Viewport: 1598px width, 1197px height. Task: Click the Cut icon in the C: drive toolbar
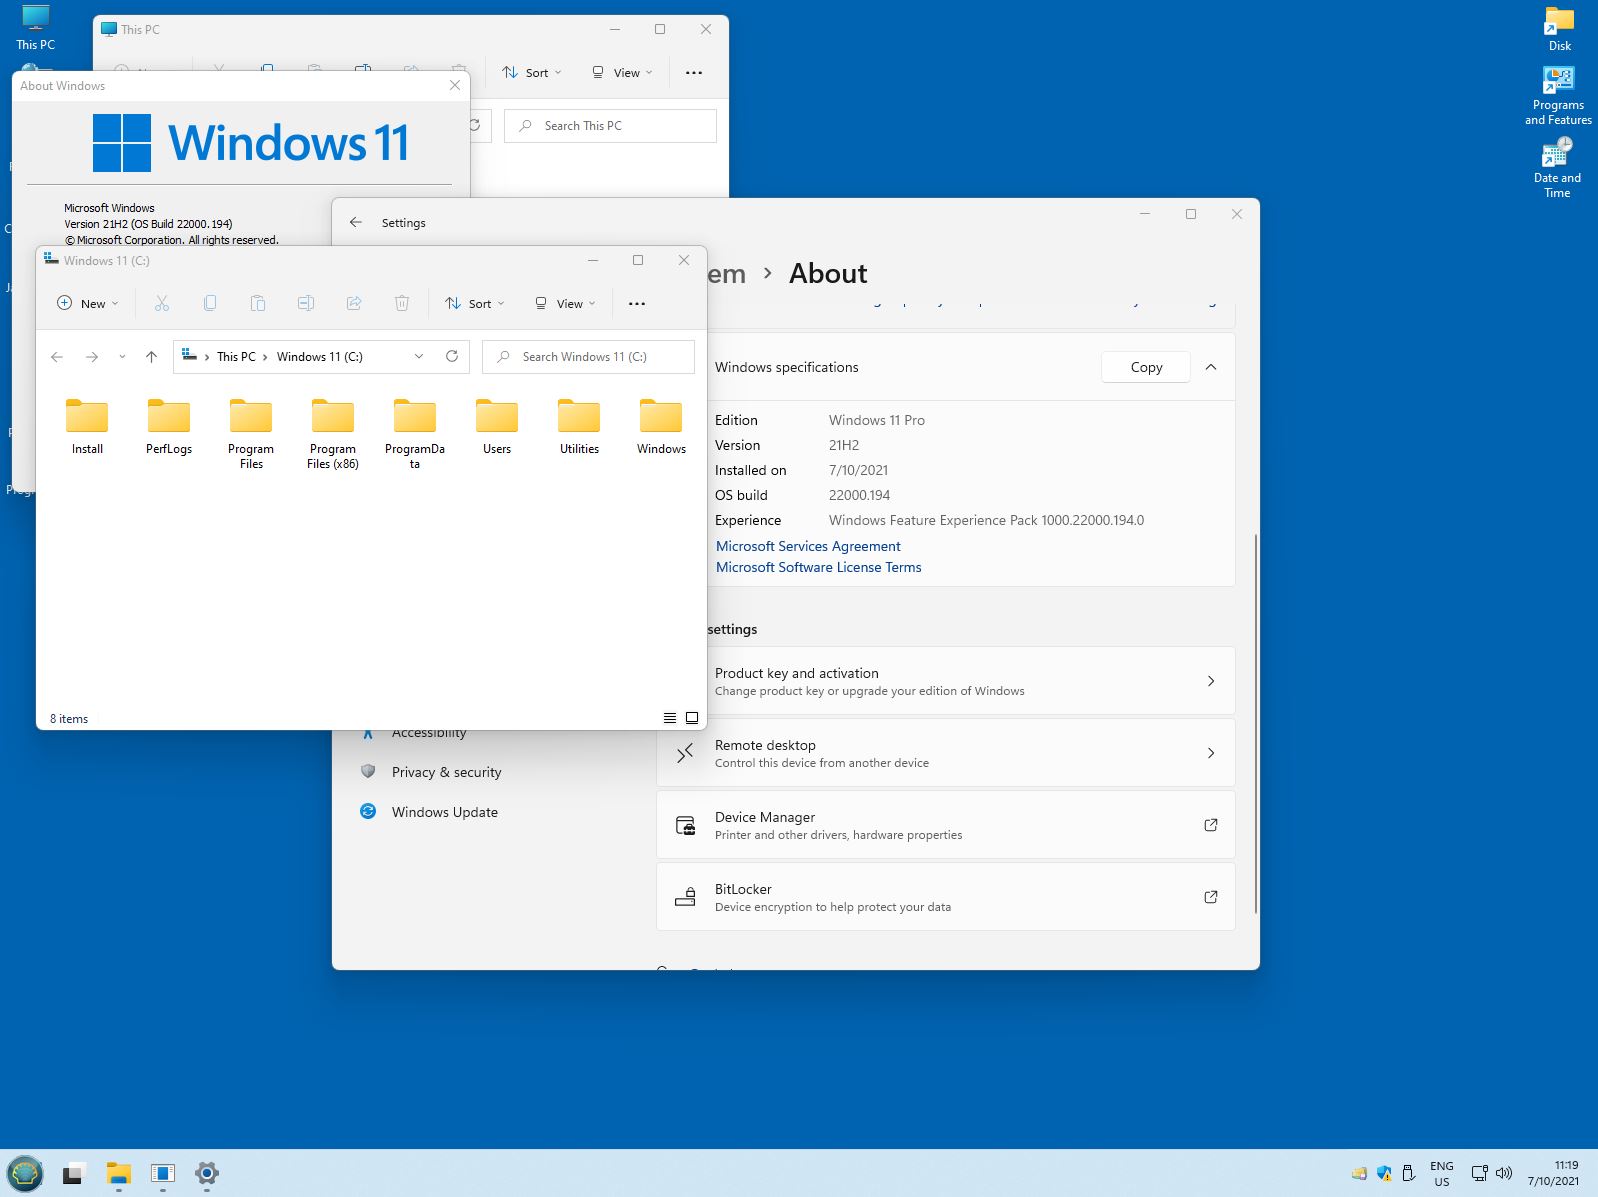[x=162, y=303]
